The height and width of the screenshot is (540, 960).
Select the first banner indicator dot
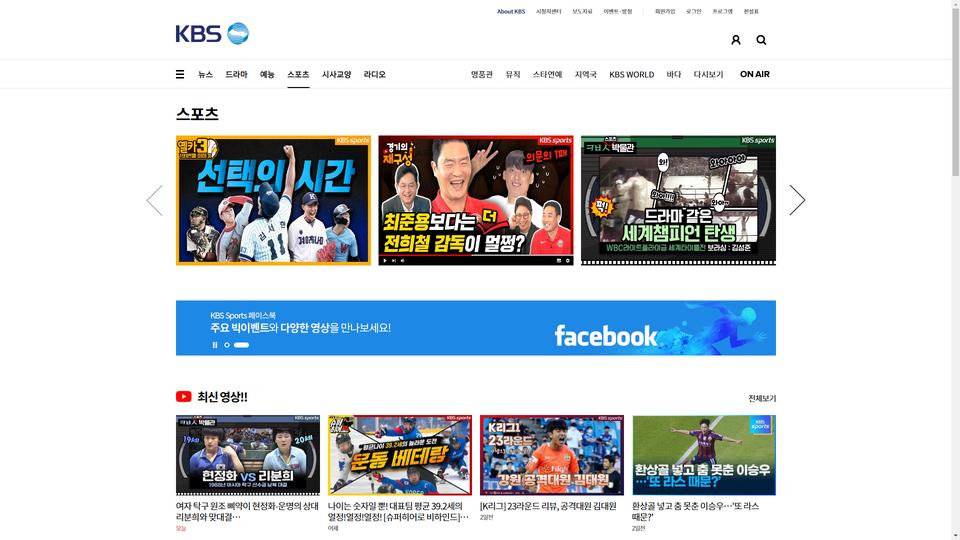click(227, 345)
